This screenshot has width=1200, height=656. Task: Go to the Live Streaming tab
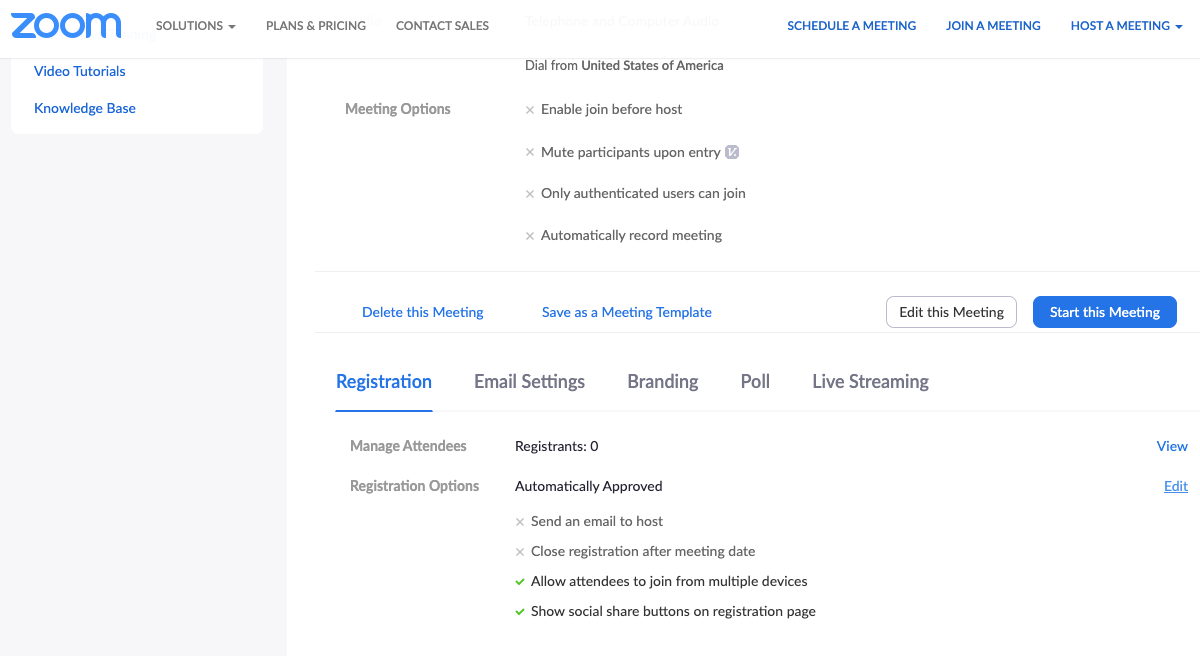pyautogui.click(x=870, y=381)
